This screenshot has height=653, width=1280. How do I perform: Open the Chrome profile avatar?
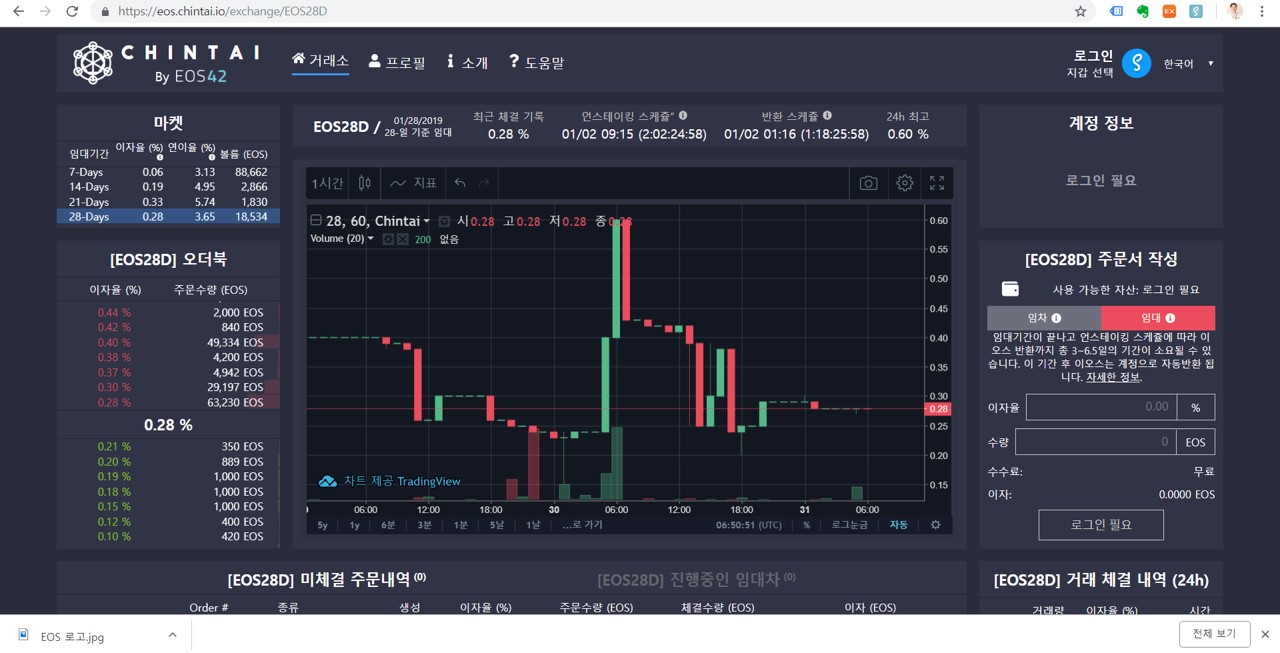click(x=1235, y=12)
